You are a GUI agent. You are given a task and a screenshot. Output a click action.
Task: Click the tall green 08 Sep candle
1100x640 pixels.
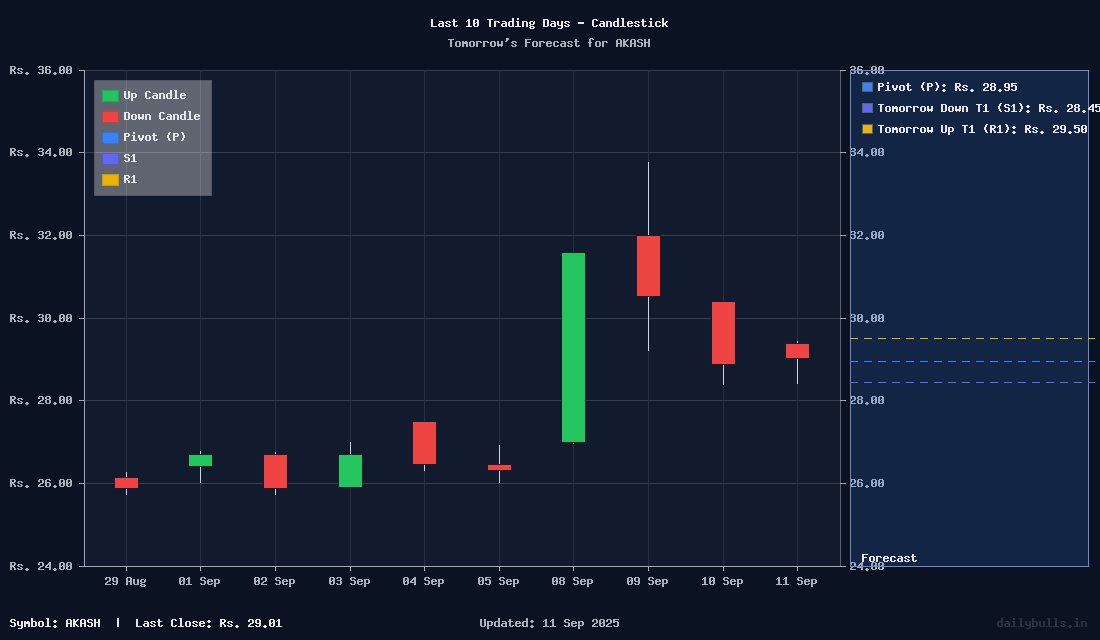[574, 347]
